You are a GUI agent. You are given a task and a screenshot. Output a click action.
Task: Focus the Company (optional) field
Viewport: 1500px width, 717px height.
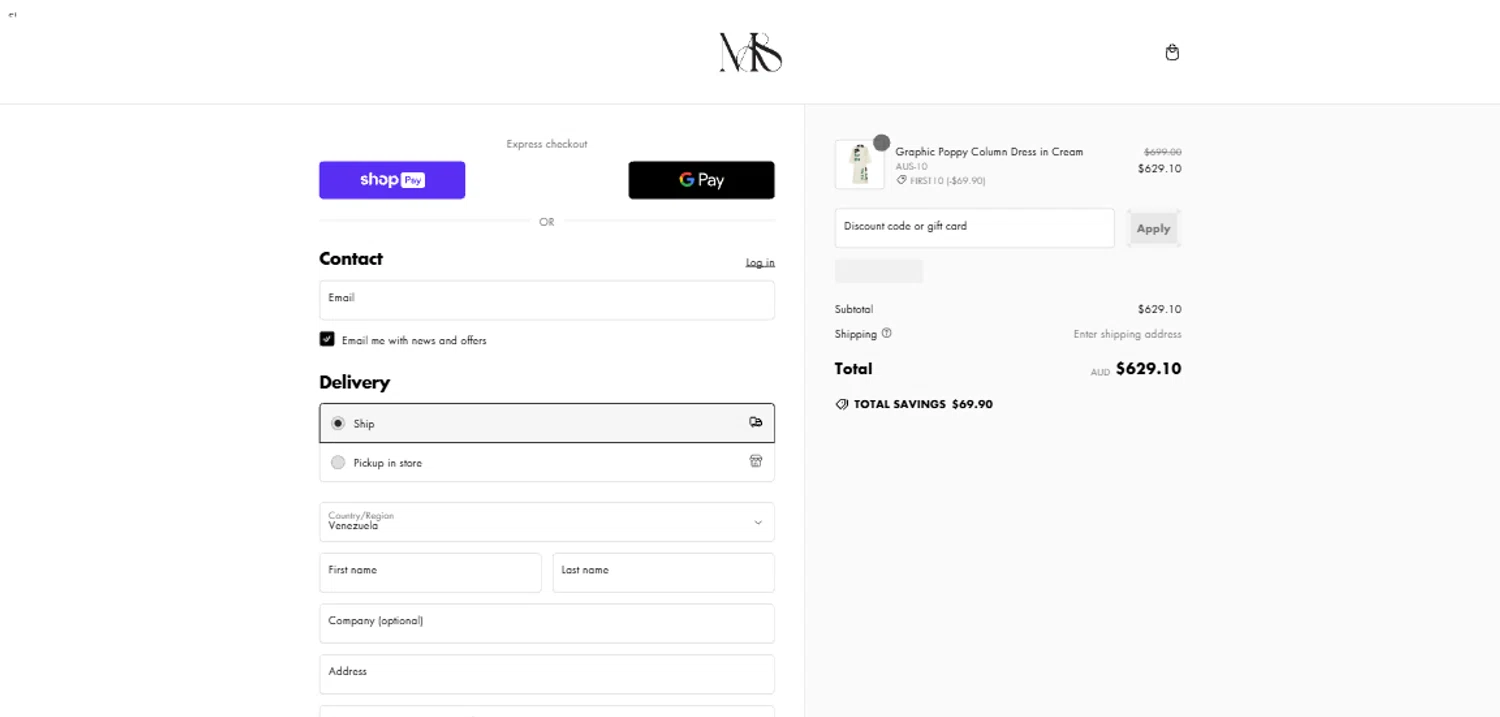click(547, 623)
